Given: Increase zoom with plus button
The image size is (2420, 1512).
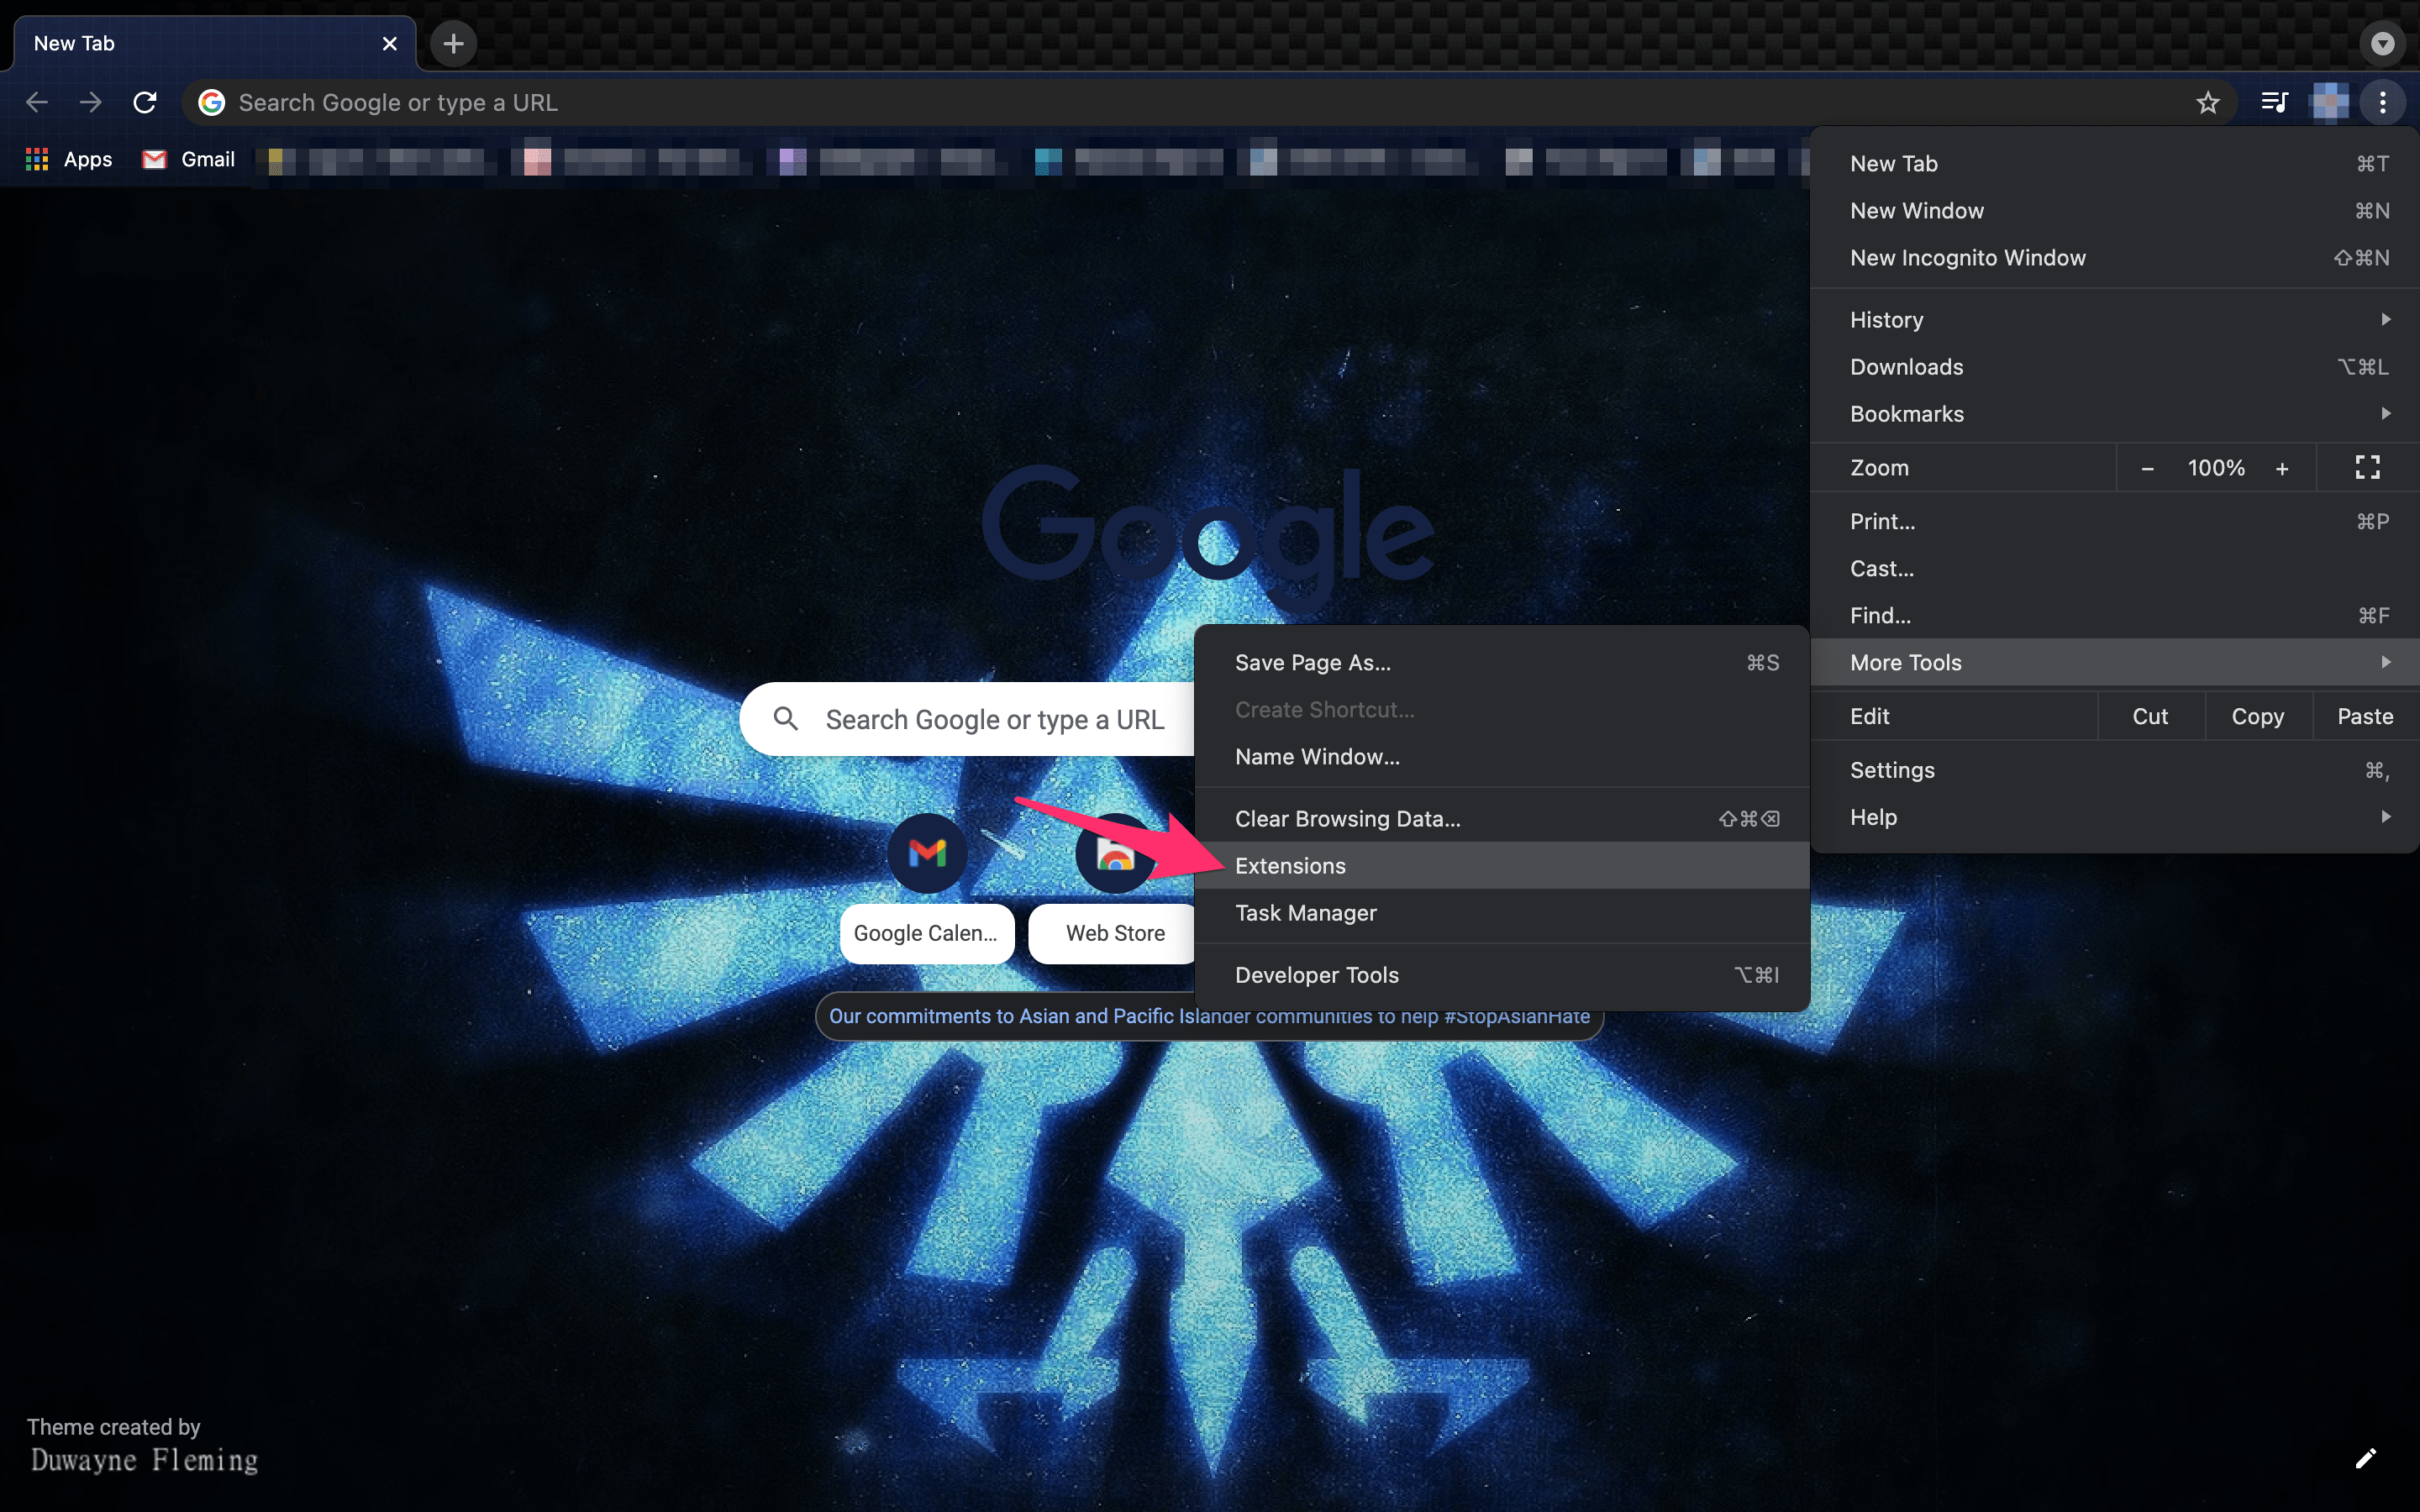Looking at the screenshot, I should [2282, 468].
